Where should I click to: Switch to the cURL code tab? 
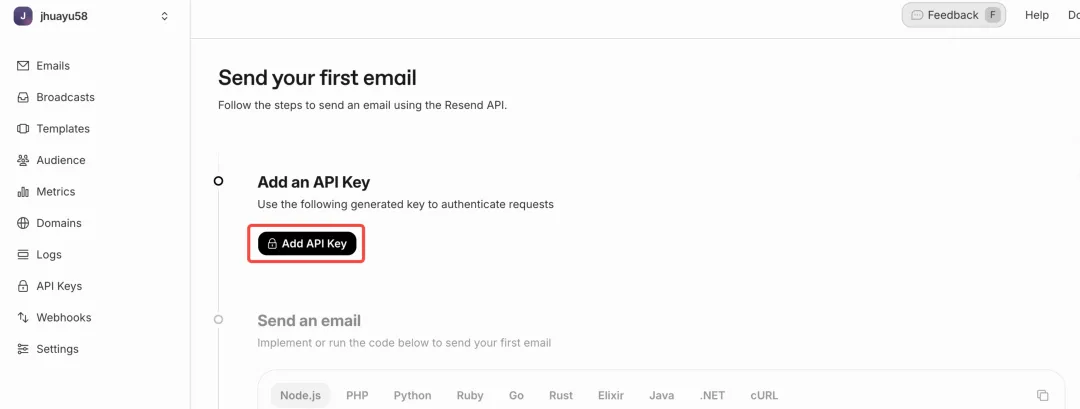(x=764, y=395)
